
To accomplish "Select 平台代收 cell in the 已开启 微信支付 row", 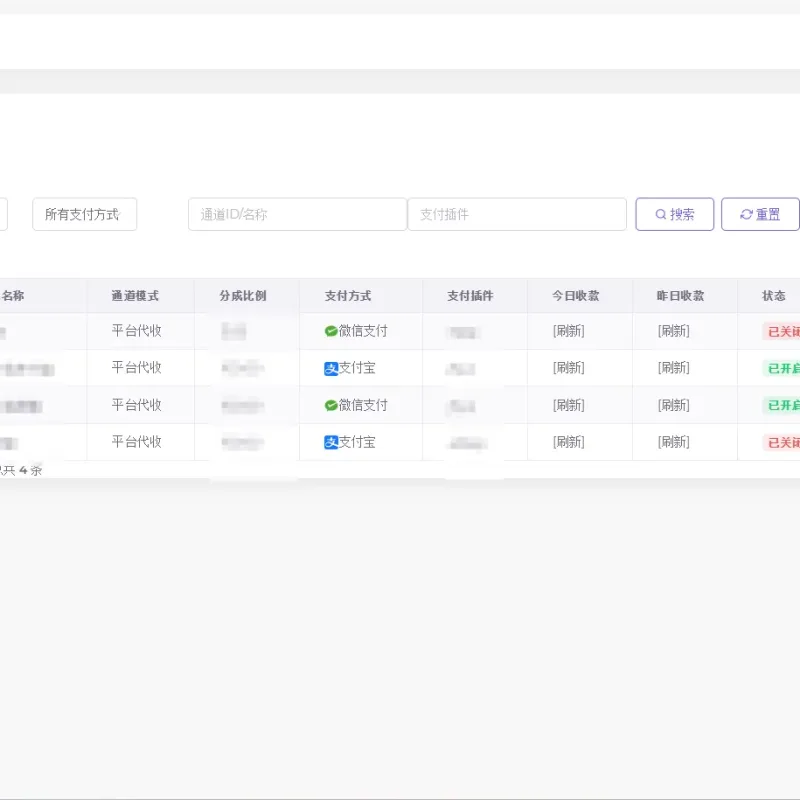I will pos(137,405).
